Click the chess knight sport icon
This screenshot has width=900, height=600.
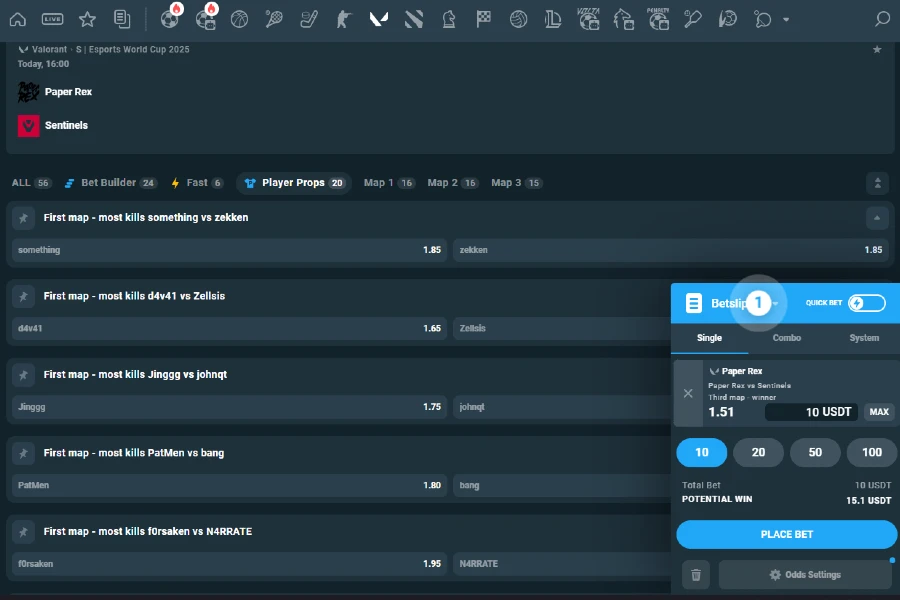[449, 18]
